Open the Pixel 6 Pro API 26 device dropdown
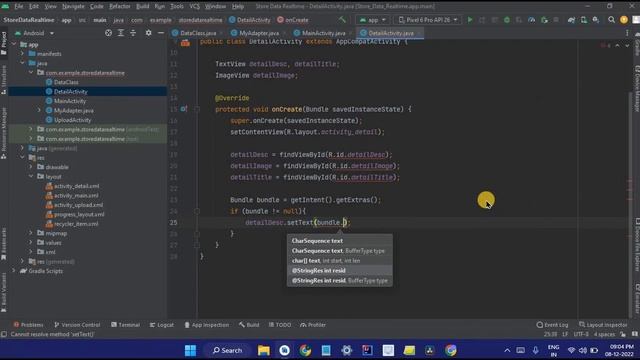 point(427,20)
